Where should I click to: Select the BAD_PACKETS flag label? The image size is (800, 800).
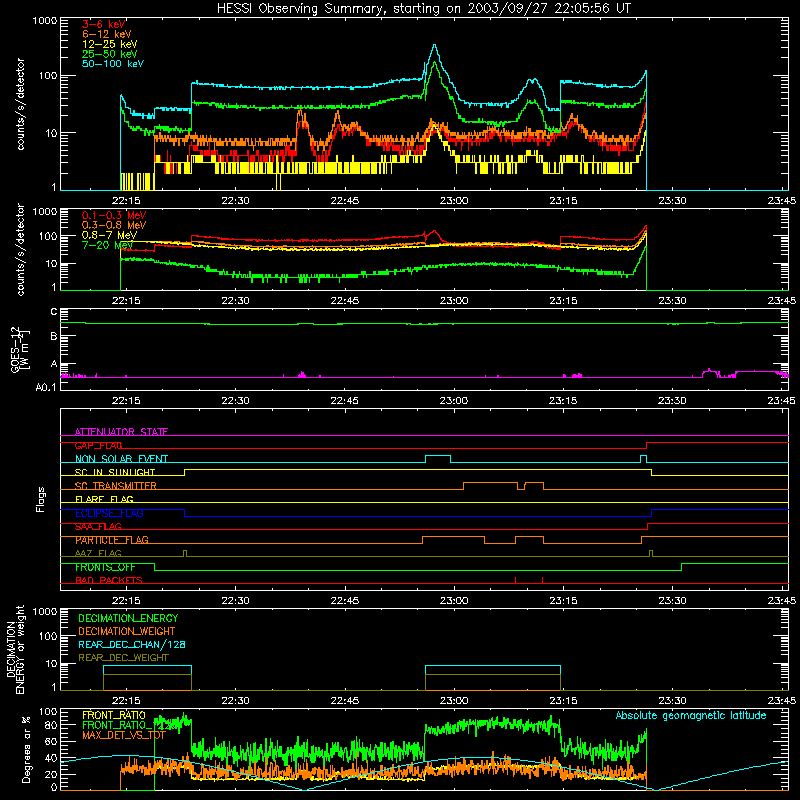pos(109,580)
